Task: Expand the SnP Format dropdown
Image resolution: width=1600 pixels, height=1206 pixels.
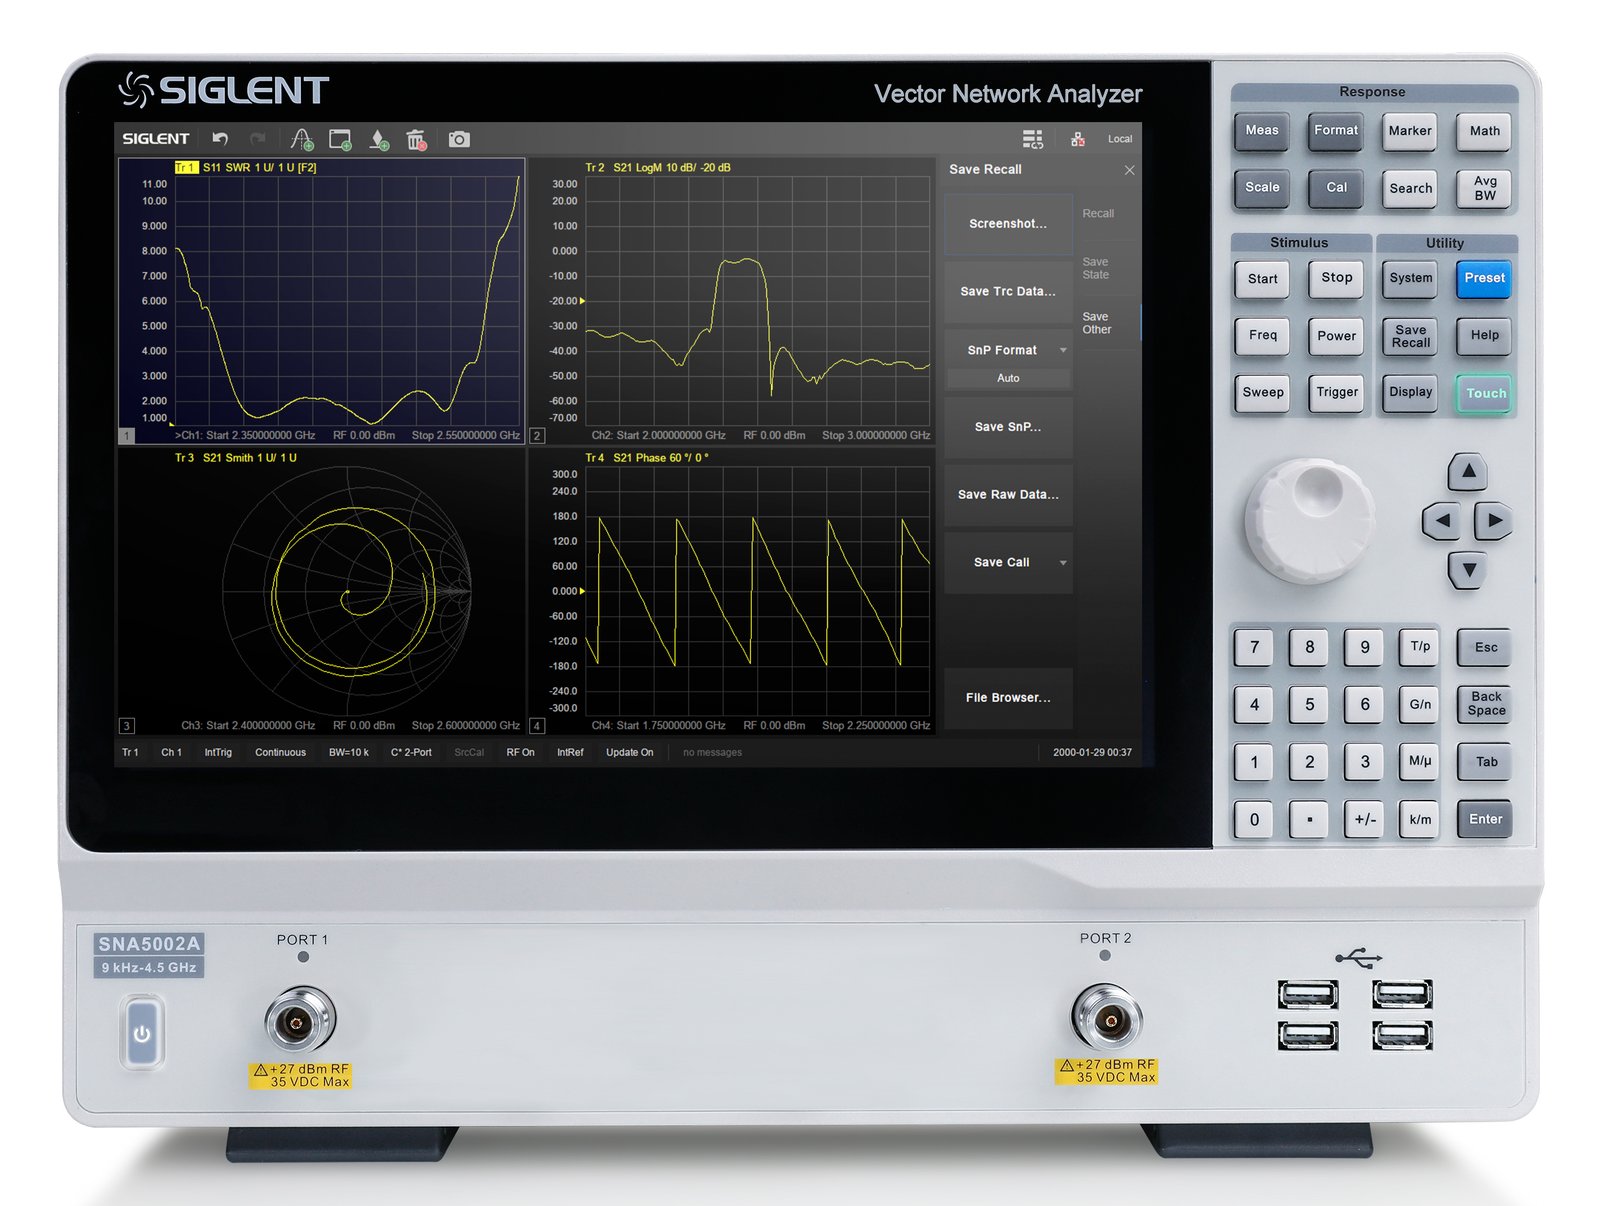Action: 1008,350
